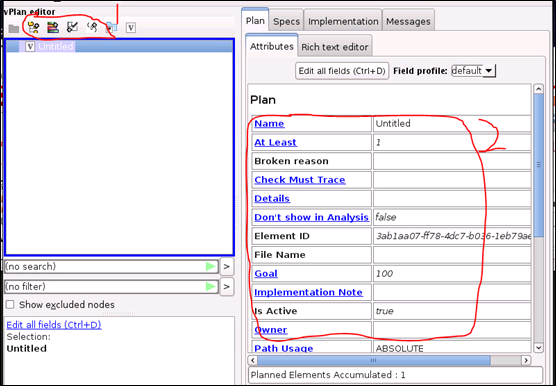This screenshot has width=556, height=386.
Task: Click the blue folder toolbar icon
Action: tap(111, 28)
